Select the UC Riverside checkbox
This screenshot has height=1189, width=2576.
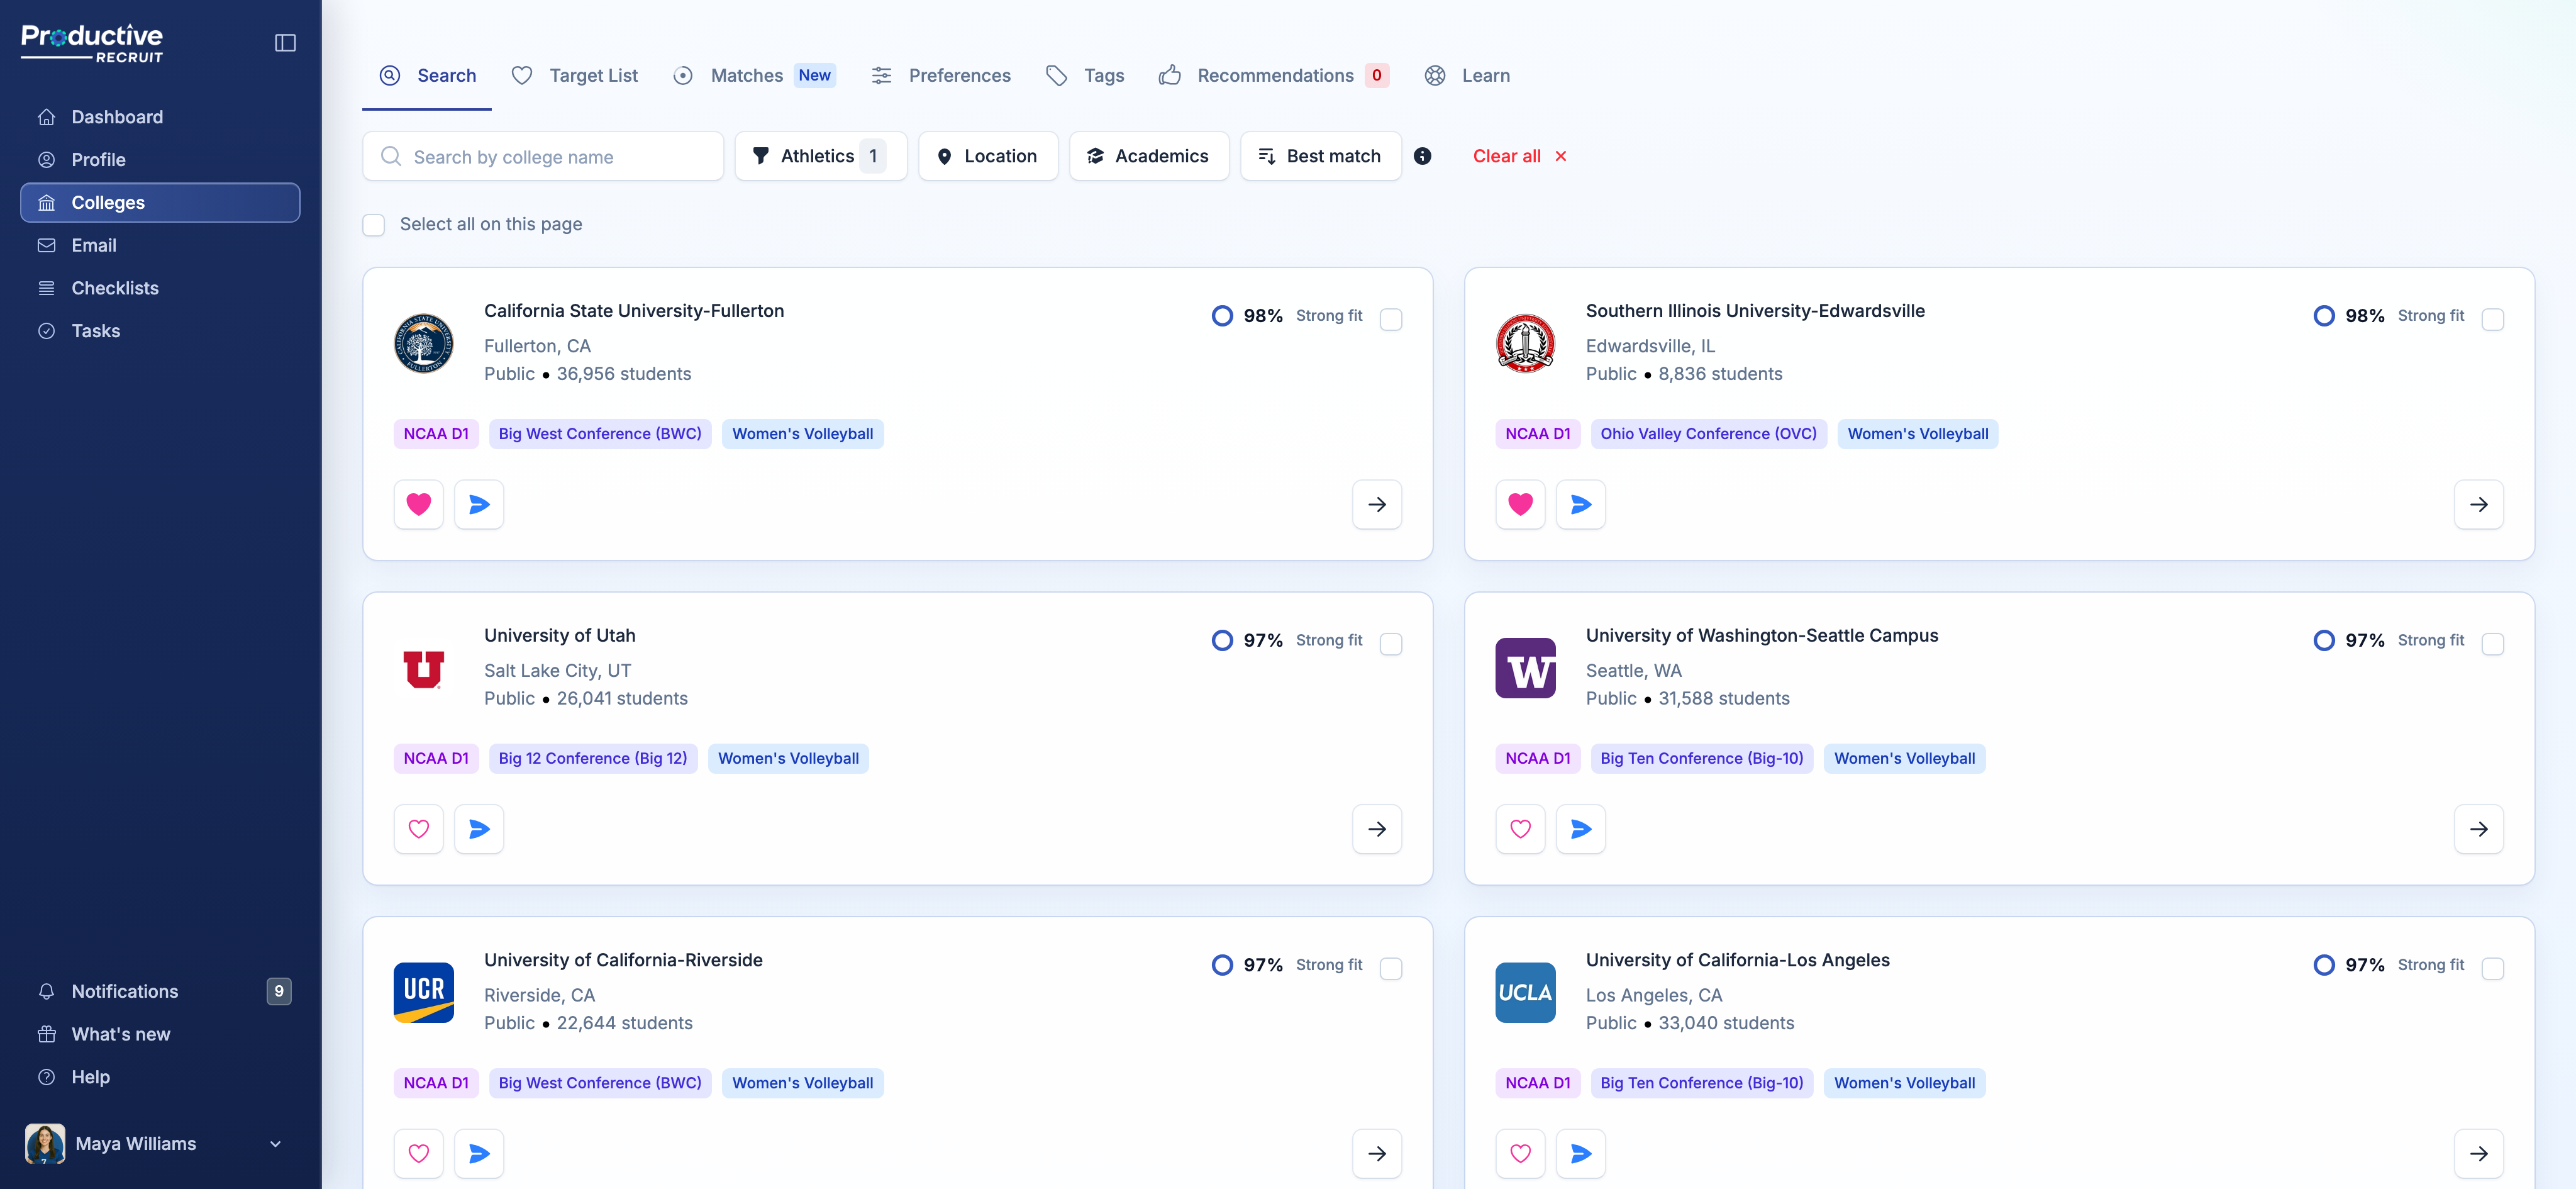(x=1390, y=969)
